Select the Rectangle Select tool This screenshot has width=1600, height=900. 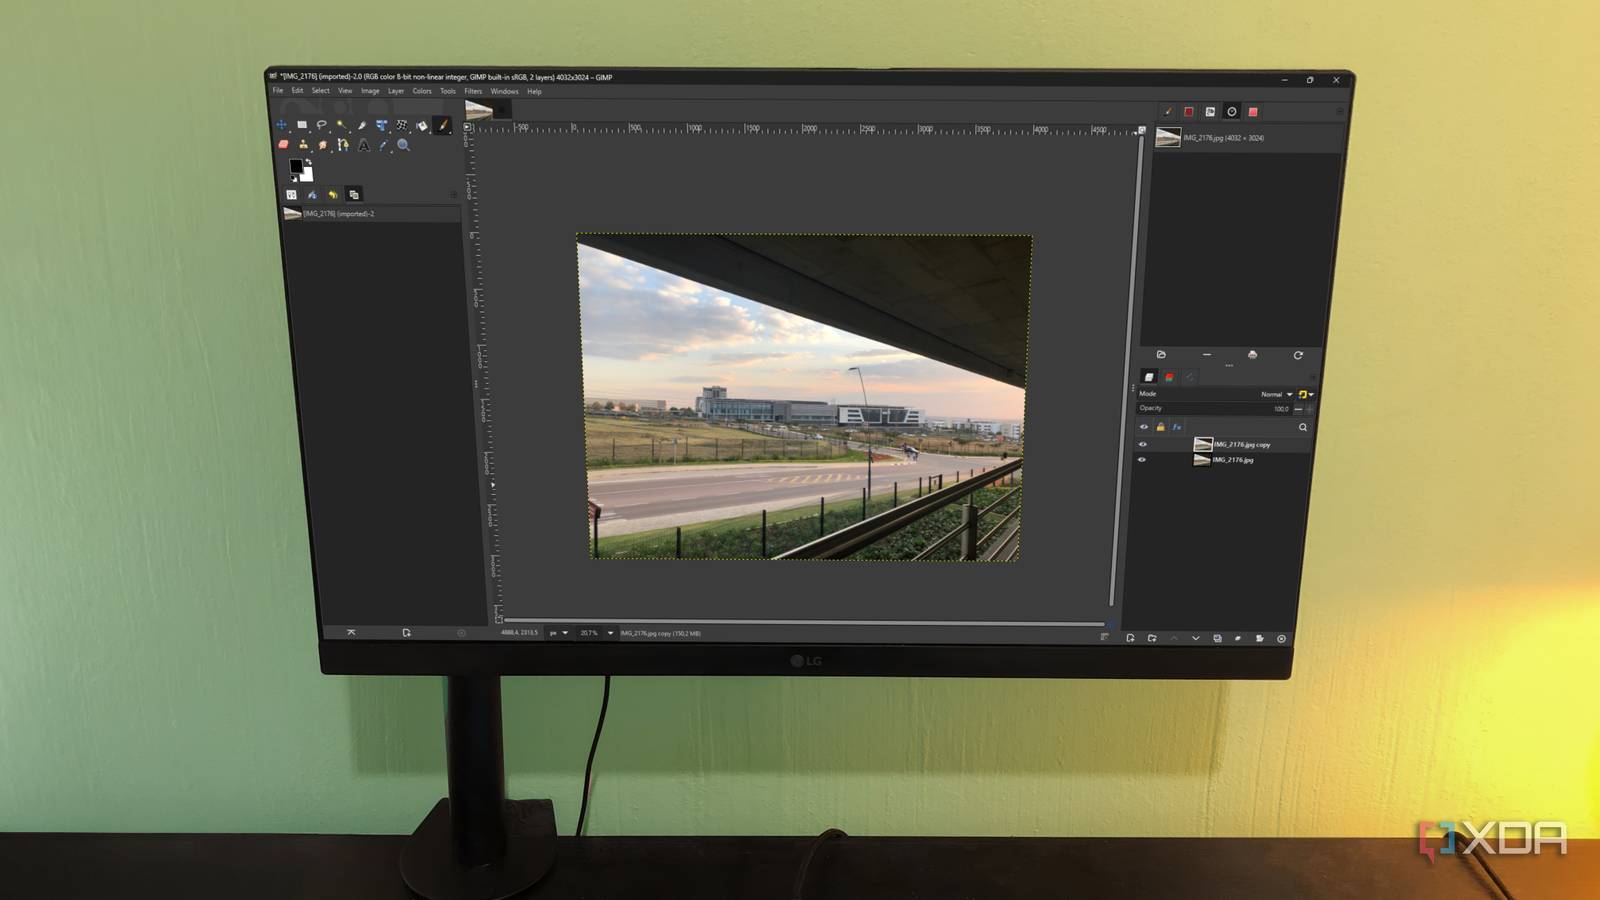(302, 125)
